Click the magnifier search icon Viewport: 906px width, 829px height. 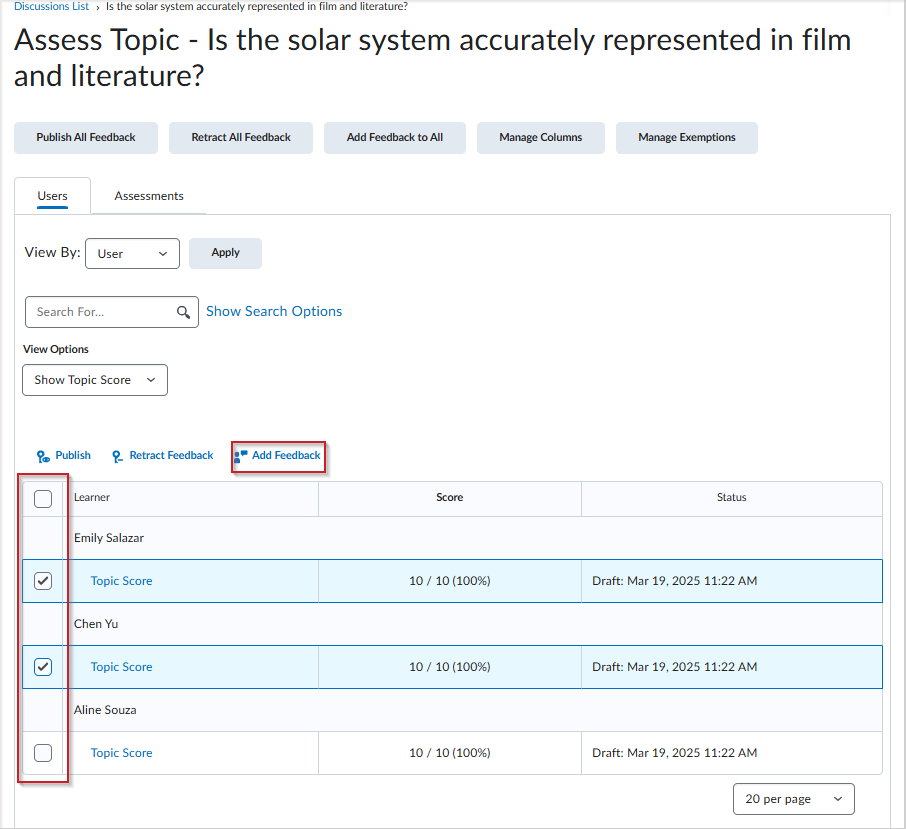pos(183,313)
